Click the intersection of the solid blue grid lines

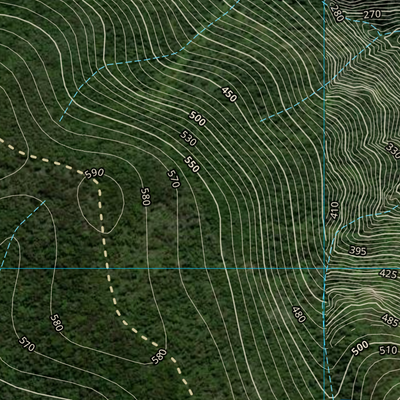(x=325, y=268)
